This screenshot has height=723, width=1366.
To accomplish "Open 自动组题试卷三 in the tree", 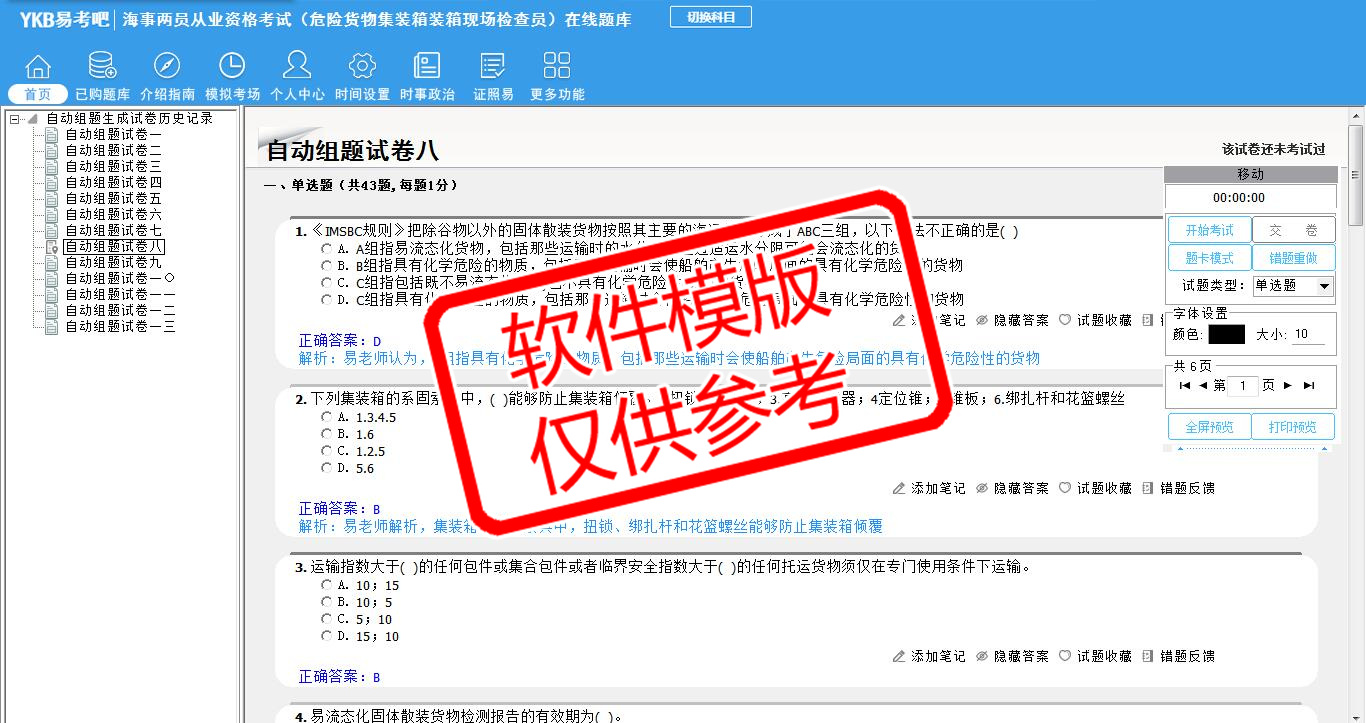I will pos(113,167).
